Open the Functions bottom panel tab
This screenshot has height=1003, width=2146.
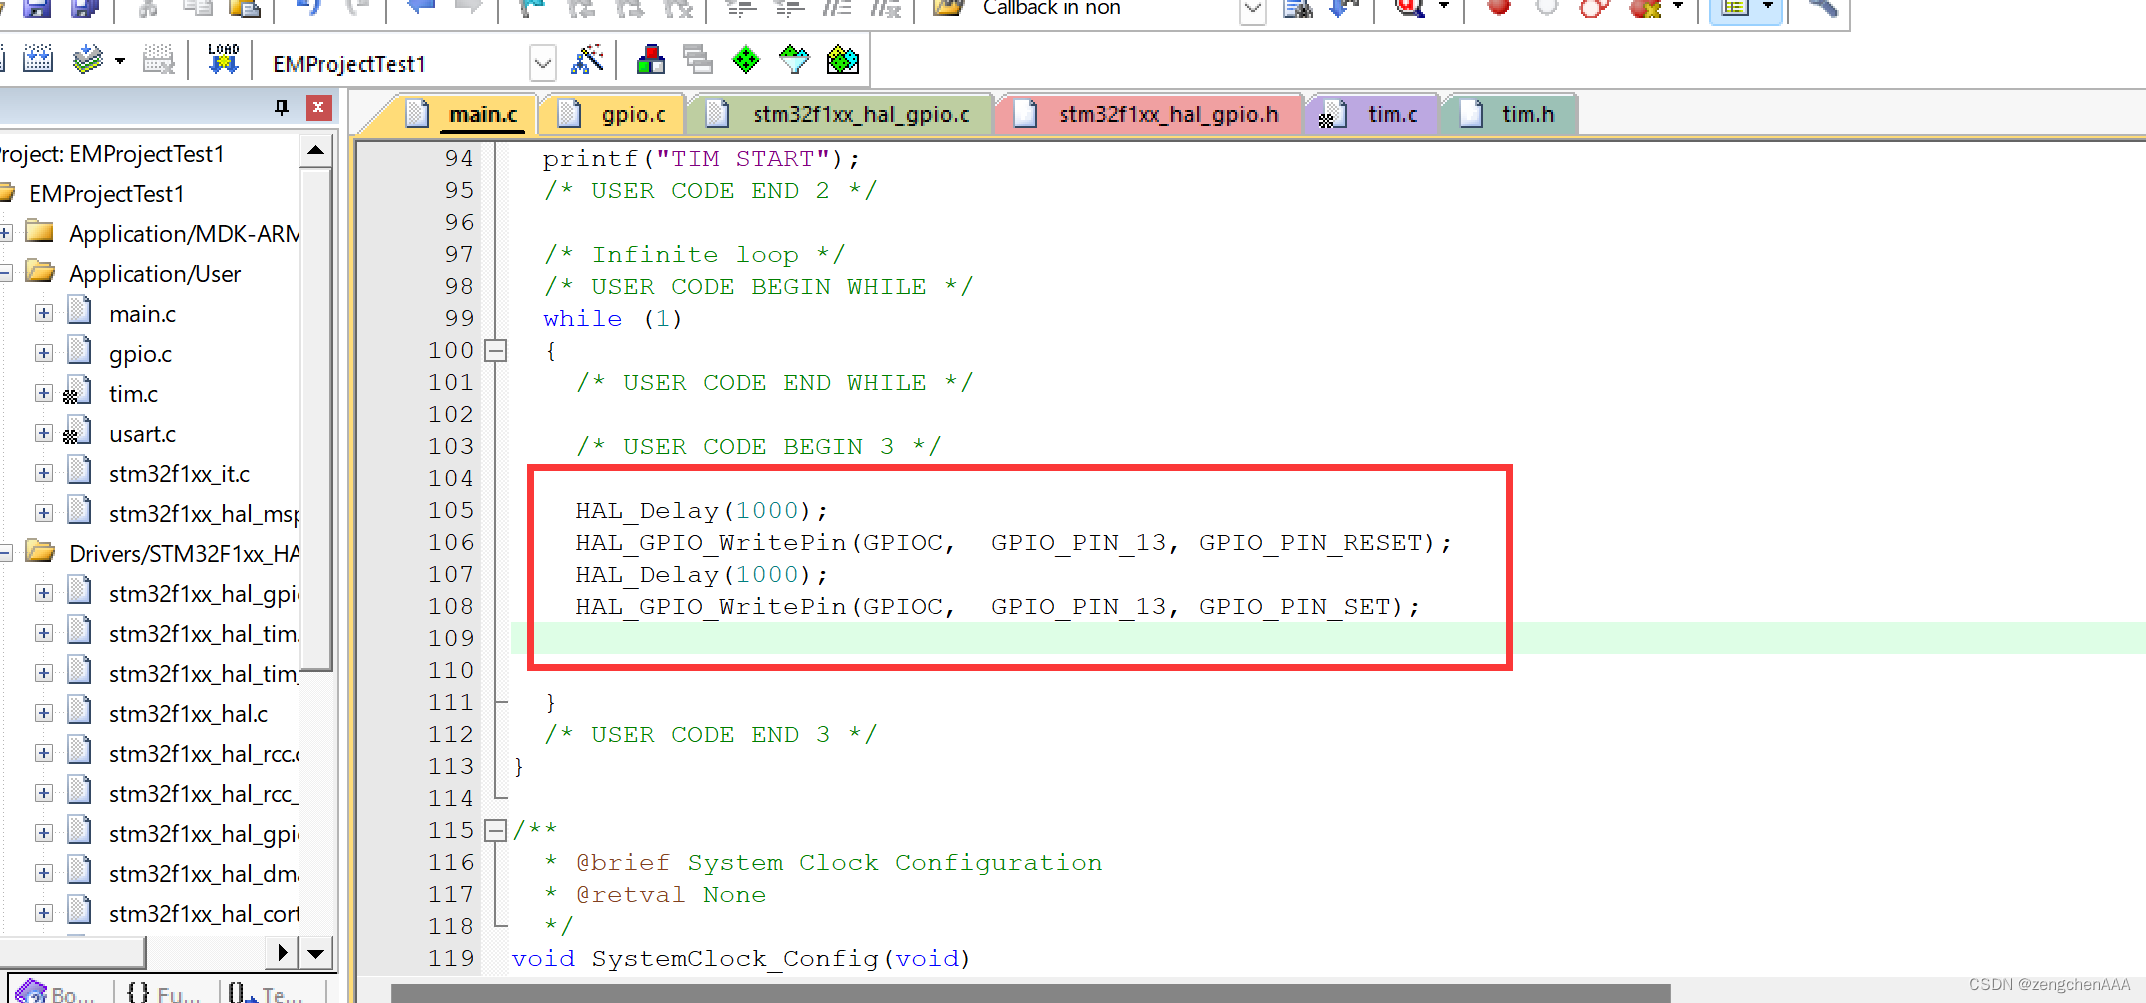pos(164,993)
